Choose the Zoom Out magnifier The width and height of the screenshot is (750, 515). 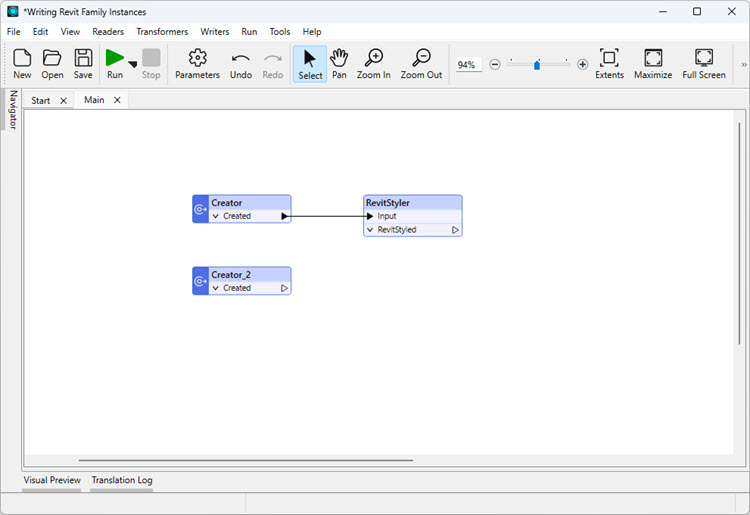421,58
